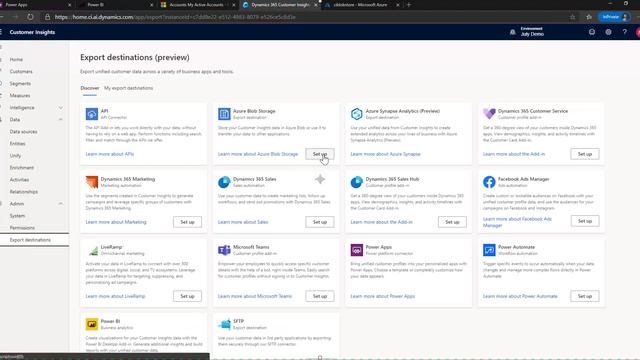Screen dimensions: 640x360
Task: Open Learn more about Azure Synapse
Action: [x=385, y=154]
